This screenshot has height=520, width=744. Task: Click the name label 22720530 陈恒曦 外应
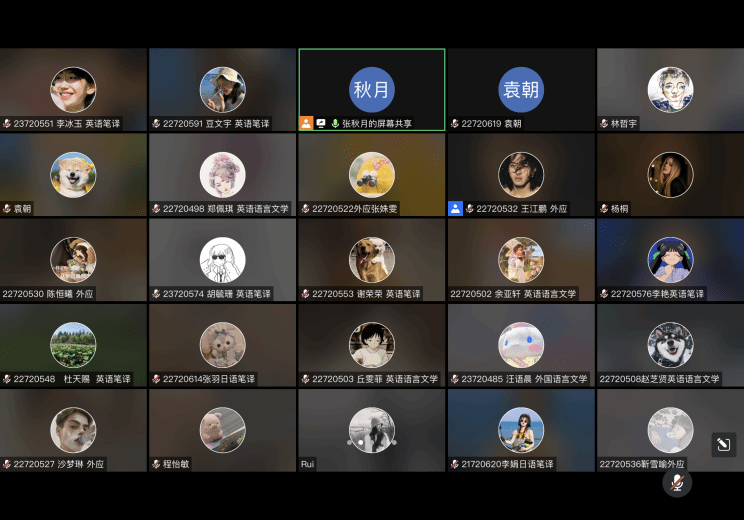point(48,294)
